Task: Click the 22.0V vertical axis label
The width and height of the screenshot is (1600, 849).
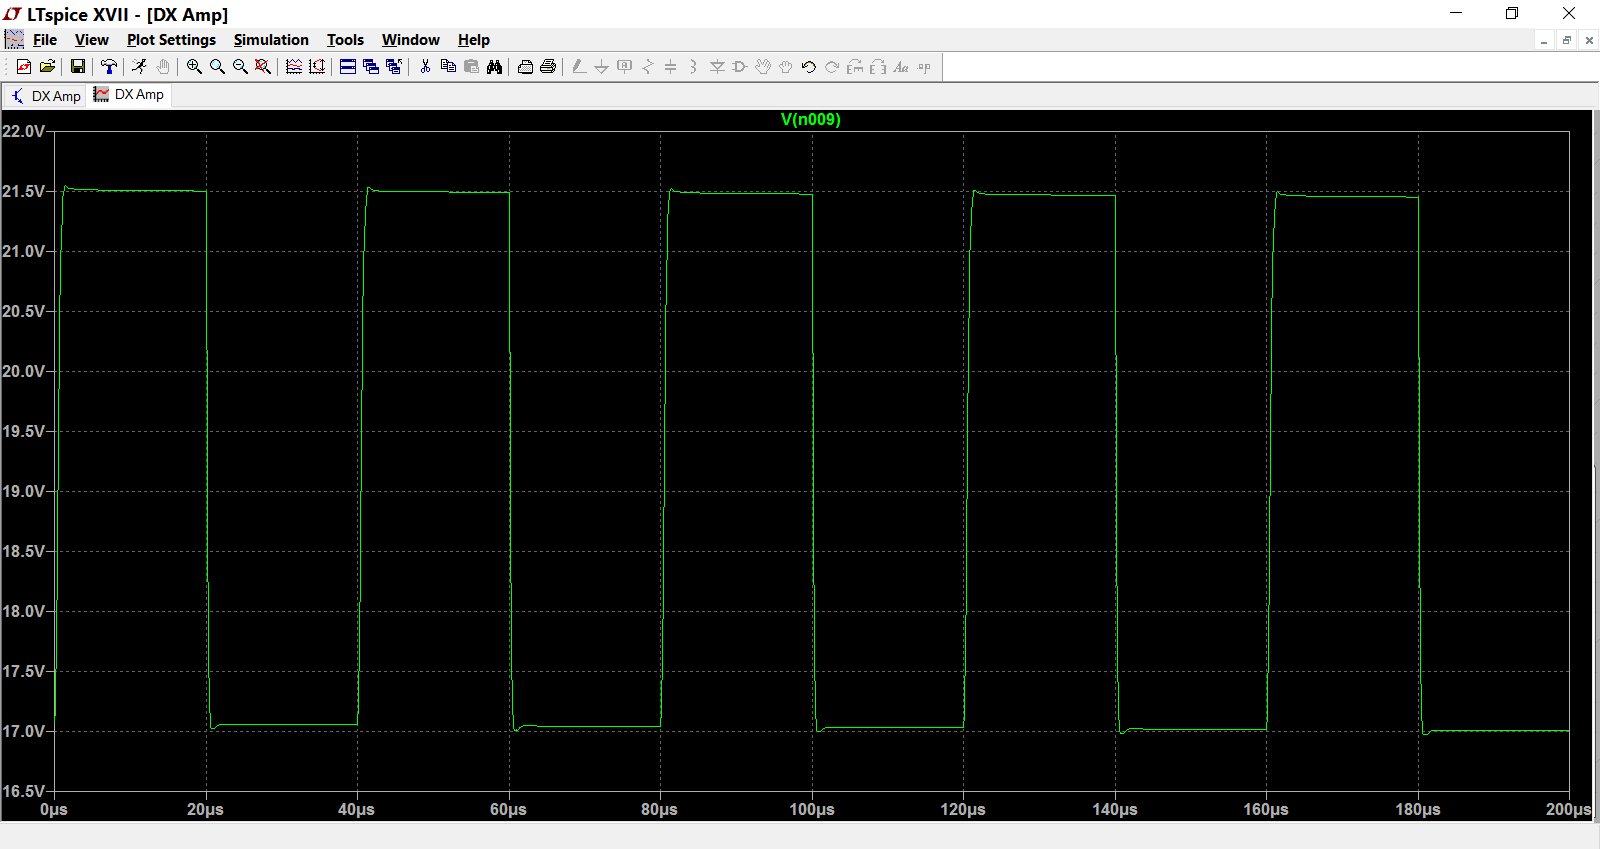Action: (x=23, y=131)
